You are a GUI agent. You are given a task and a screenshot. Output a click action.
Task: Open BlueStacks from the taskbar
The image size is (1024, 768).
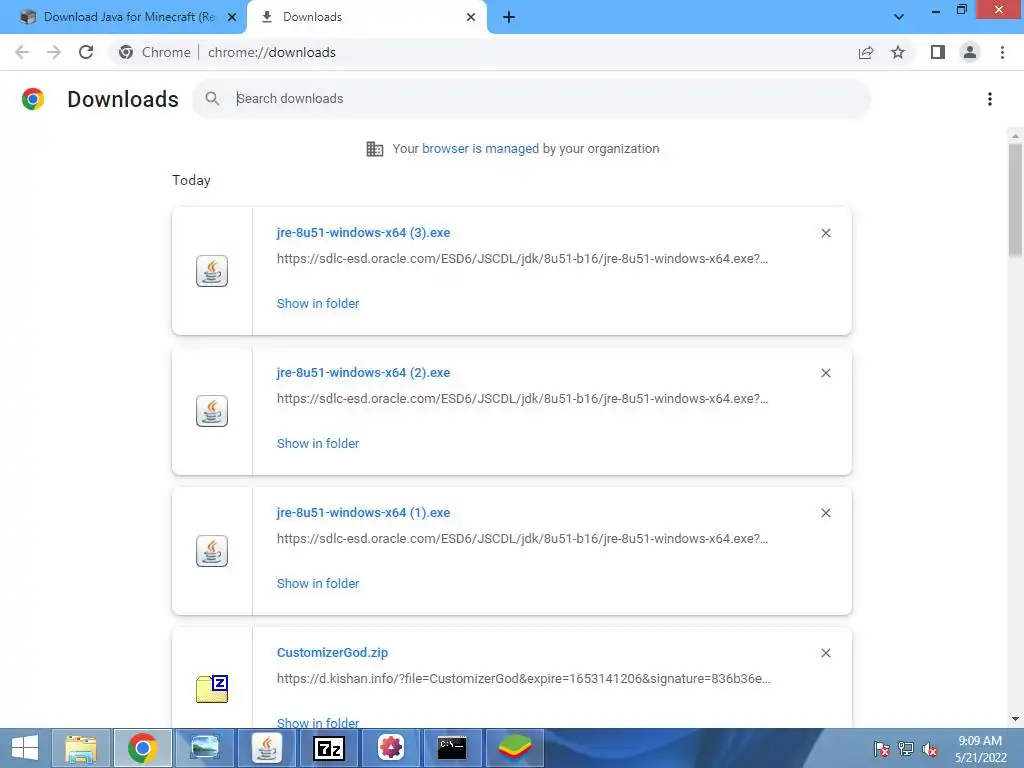[x=515, y=748]
